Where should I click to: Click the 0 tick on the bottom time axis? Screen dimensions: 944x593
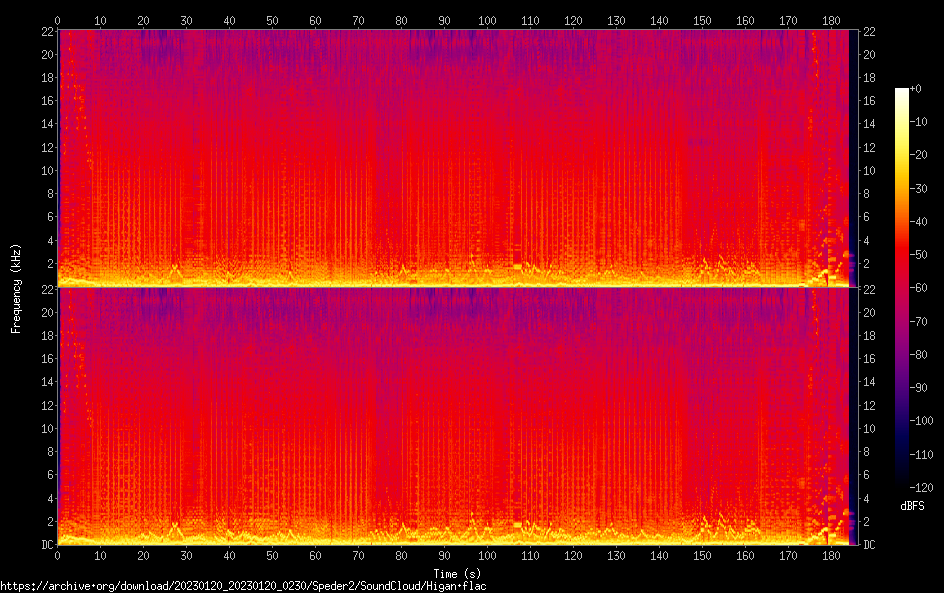[x=58, y=555]
